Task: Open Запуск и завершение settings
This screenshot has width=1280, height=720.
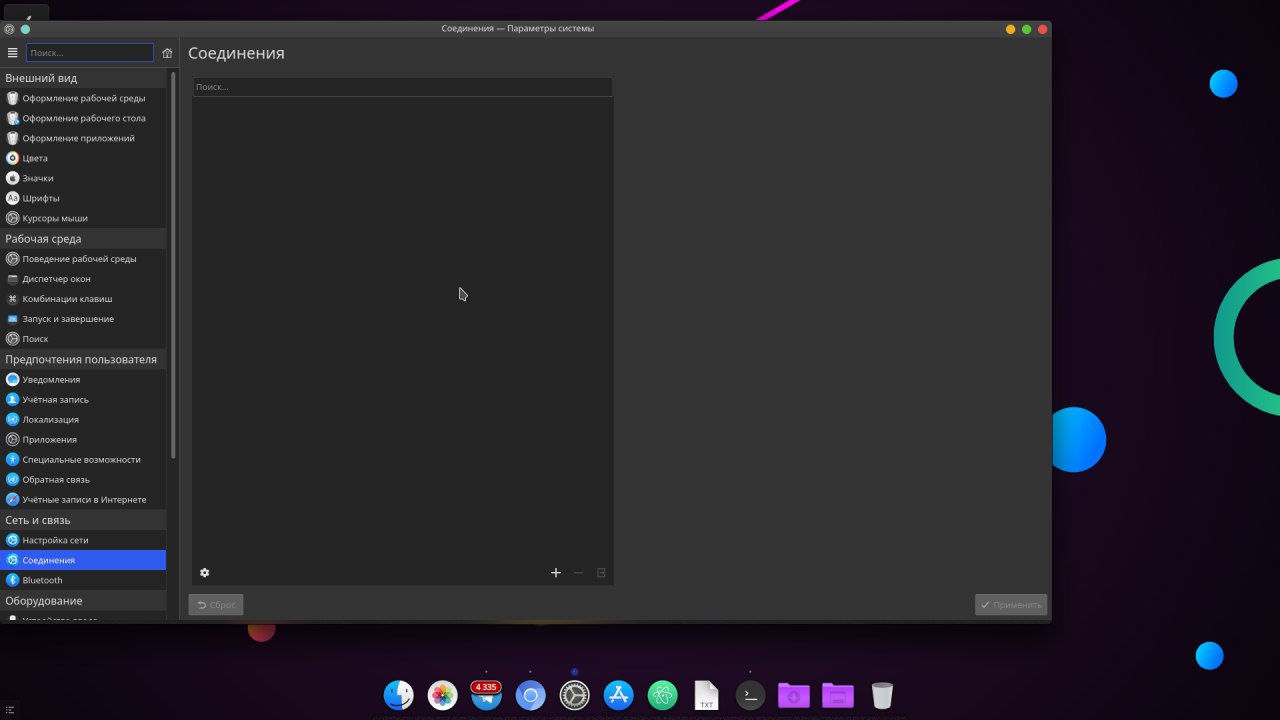Action: 83,319
